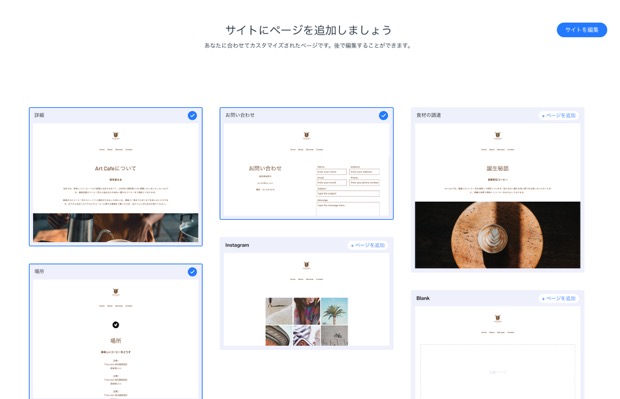Add the 食材の調達 page via ページを追加

[x=558, y=115]
